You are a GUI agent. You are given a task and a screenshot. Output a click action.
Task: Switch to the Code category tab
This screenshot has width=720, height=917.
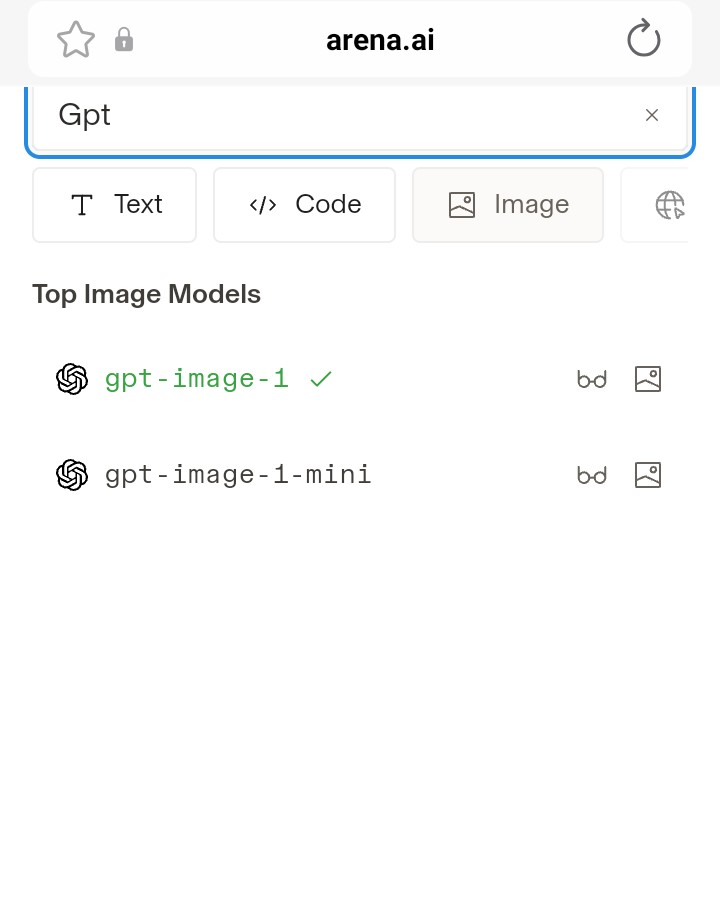tap(304, 205)
